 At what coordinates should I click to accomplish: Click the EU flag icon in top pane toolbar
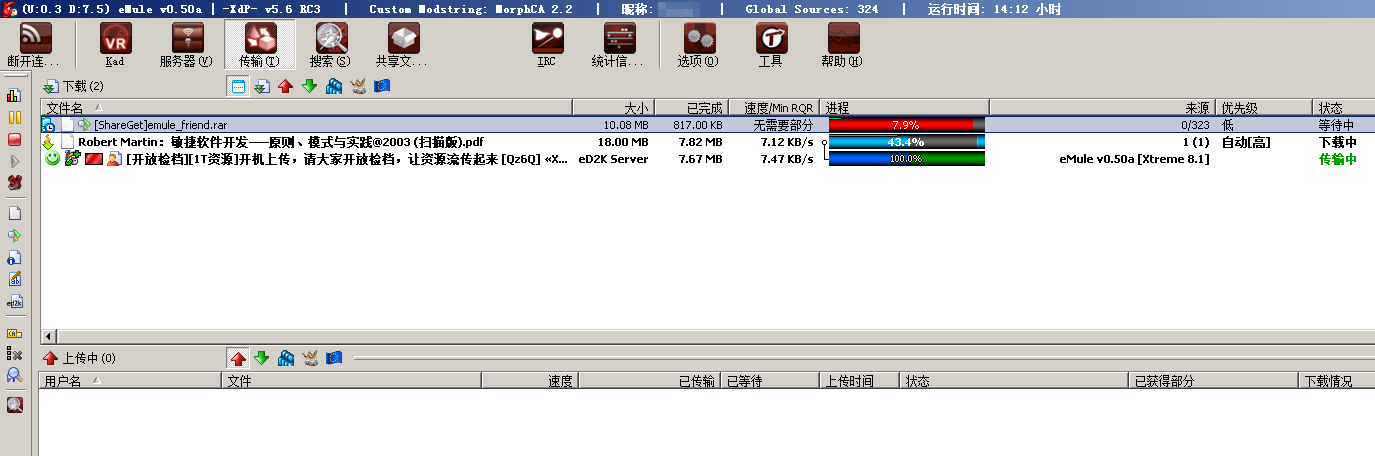click(382, 87)
